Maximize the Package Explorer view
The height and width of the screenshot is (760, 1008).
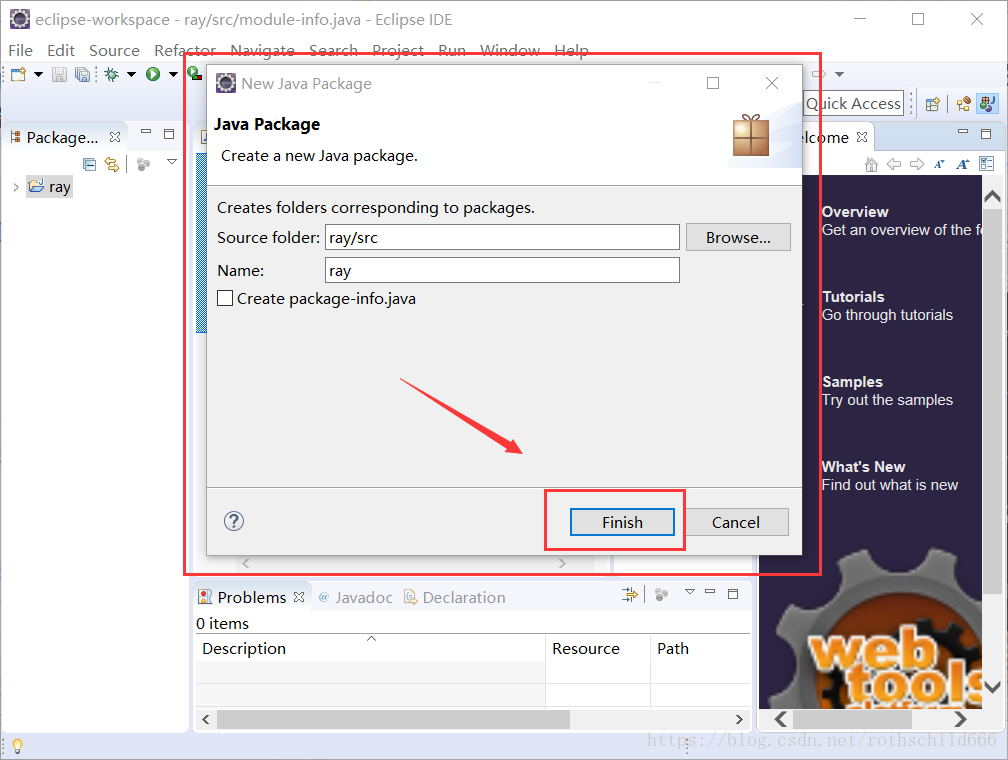coord(169,134)
